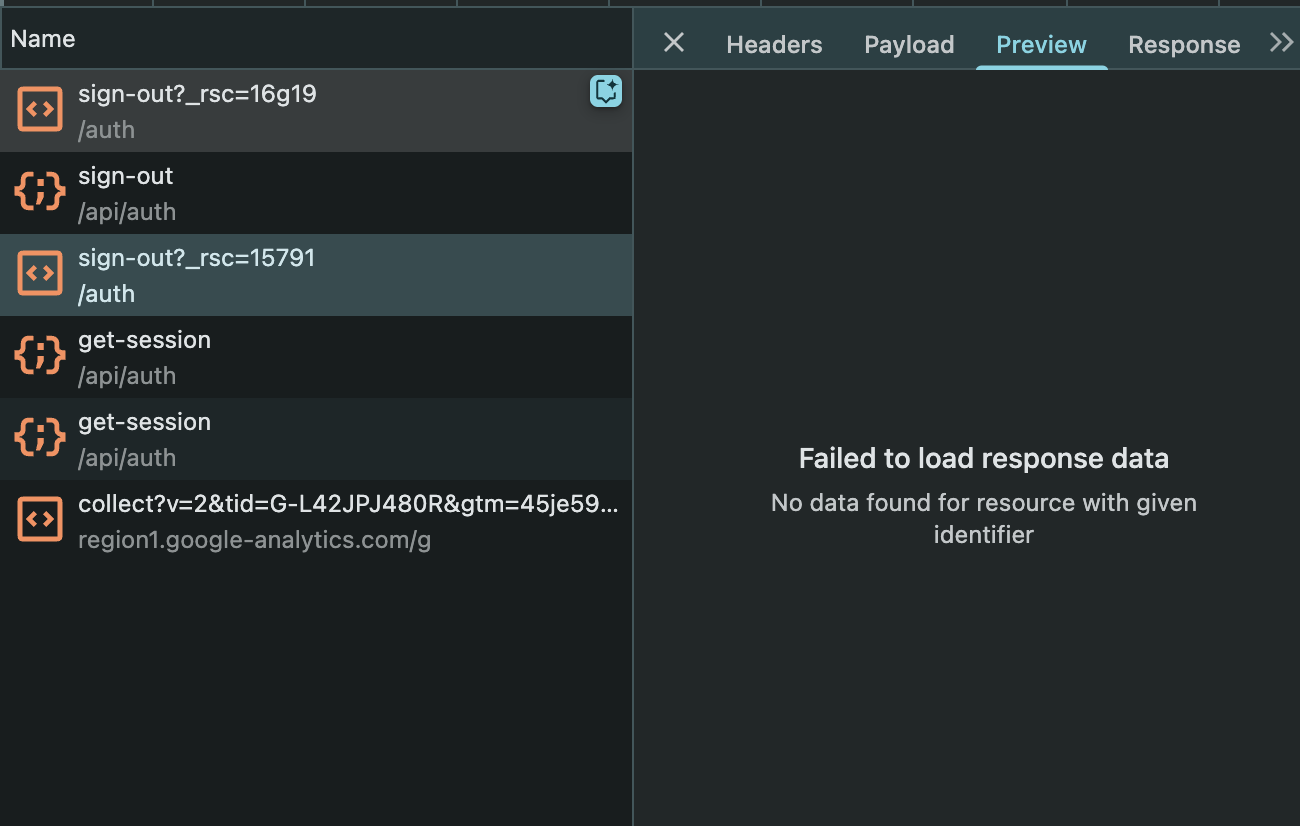
Task: Close the request details panel
Action: tap(674, 43)
